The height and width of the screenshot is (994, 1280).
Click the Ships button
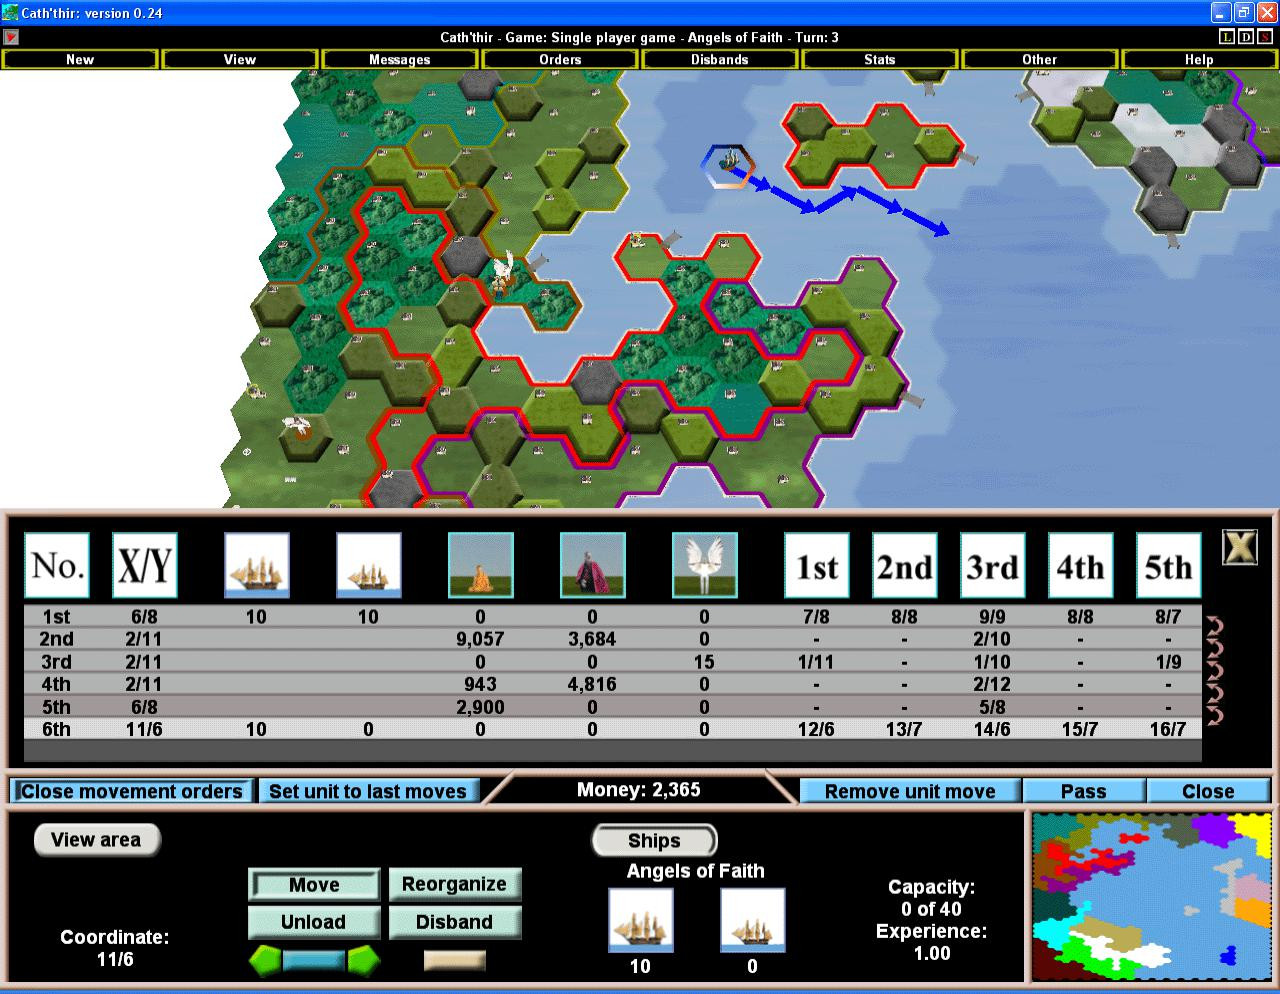tap(654, 841)
